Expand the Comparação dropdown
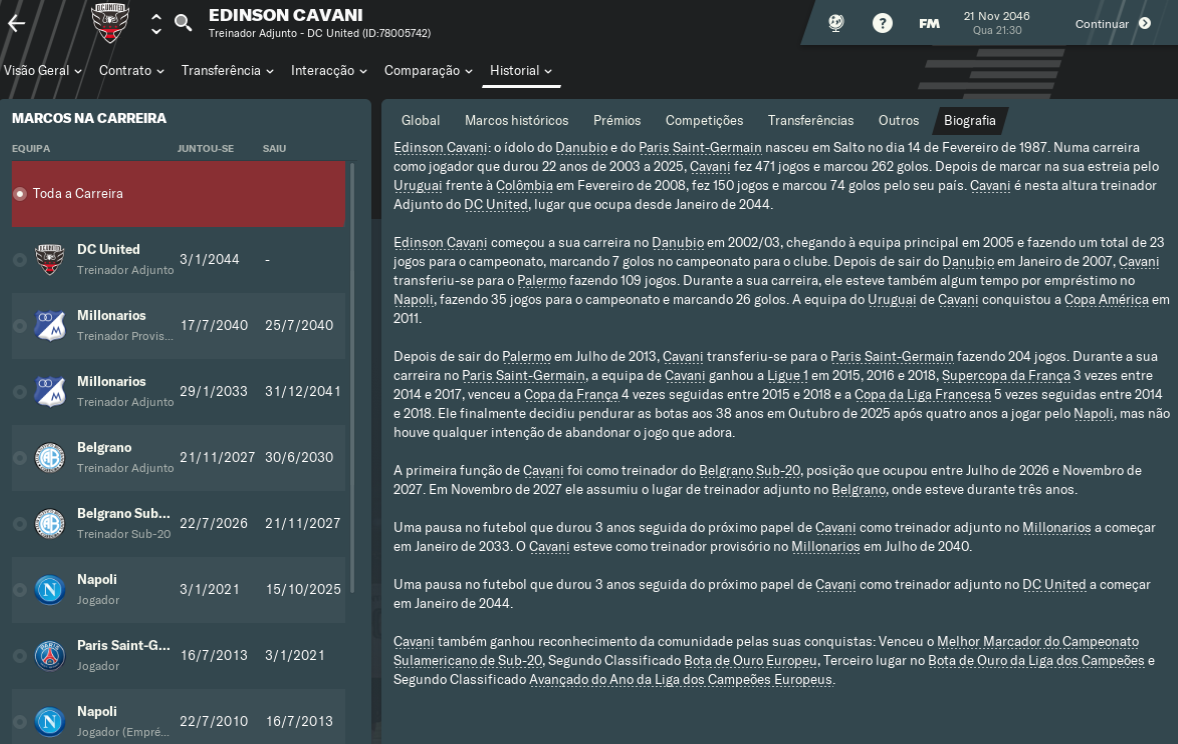 tap(428, 71)
